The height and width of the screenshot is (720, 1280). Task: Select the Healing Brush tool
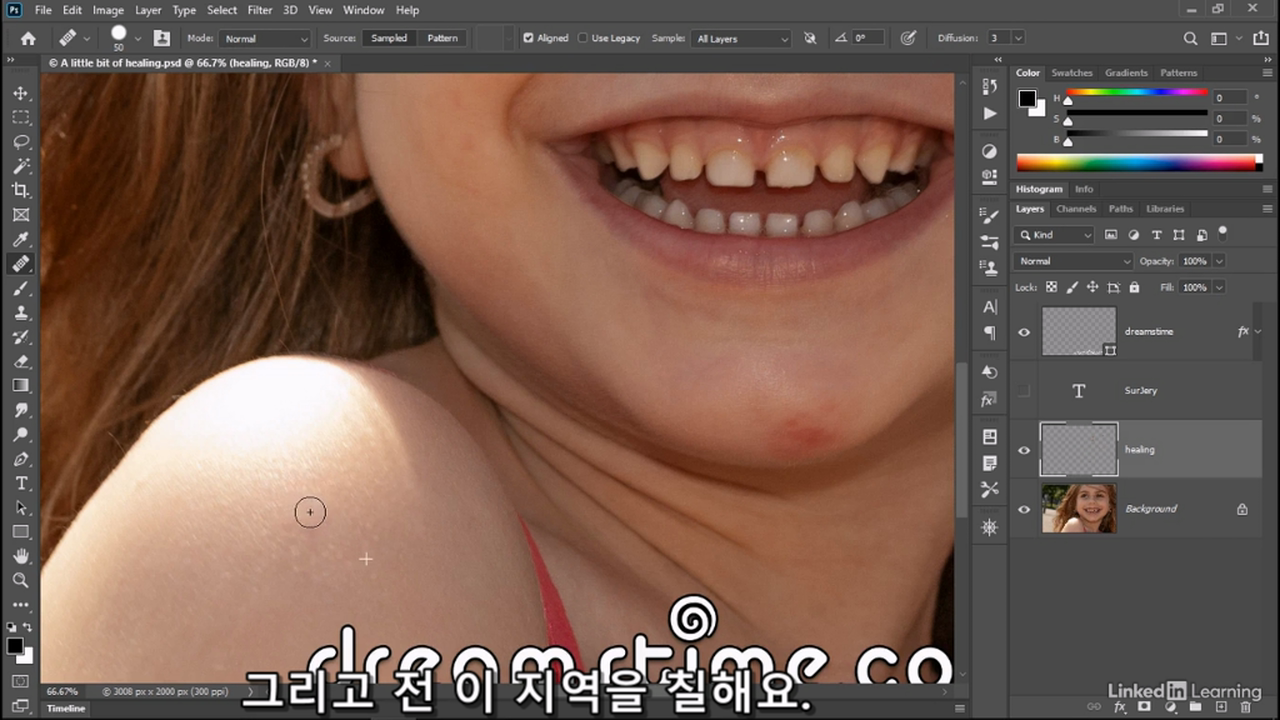21,264
